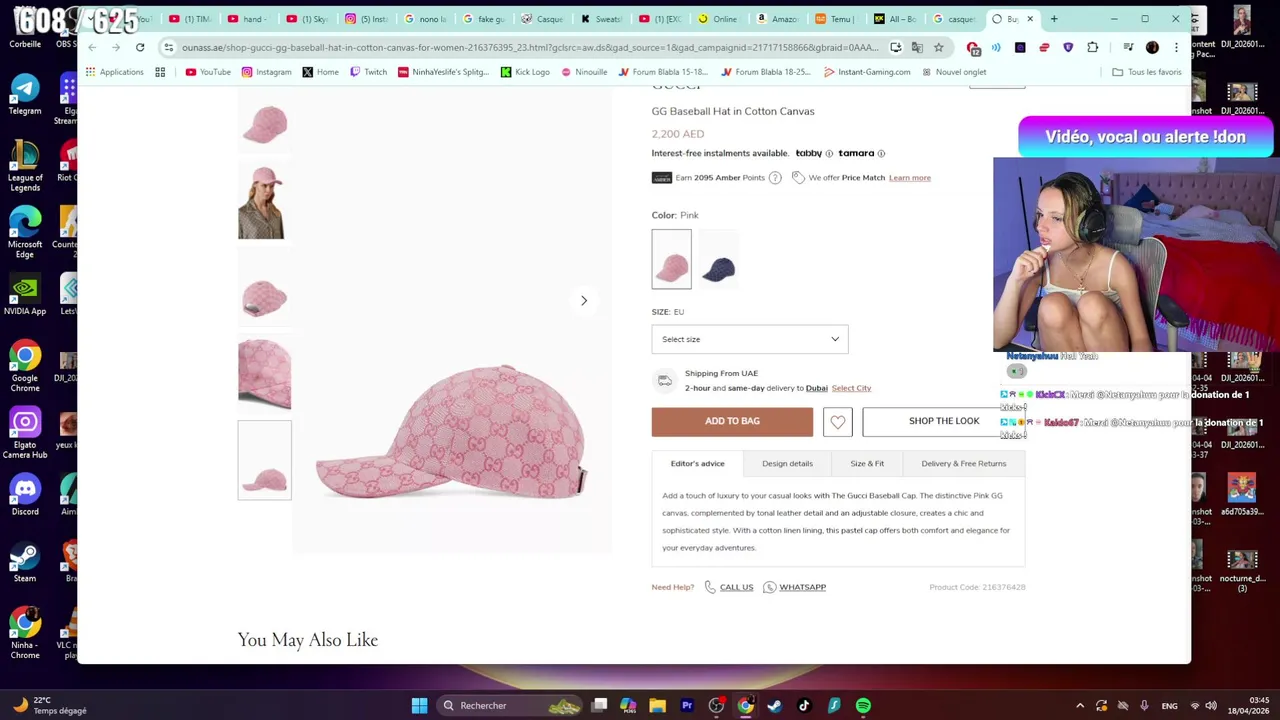Open the Kick Logo bookmark
This screenshot has height=720, width=1280.
(x=525, y=72)
